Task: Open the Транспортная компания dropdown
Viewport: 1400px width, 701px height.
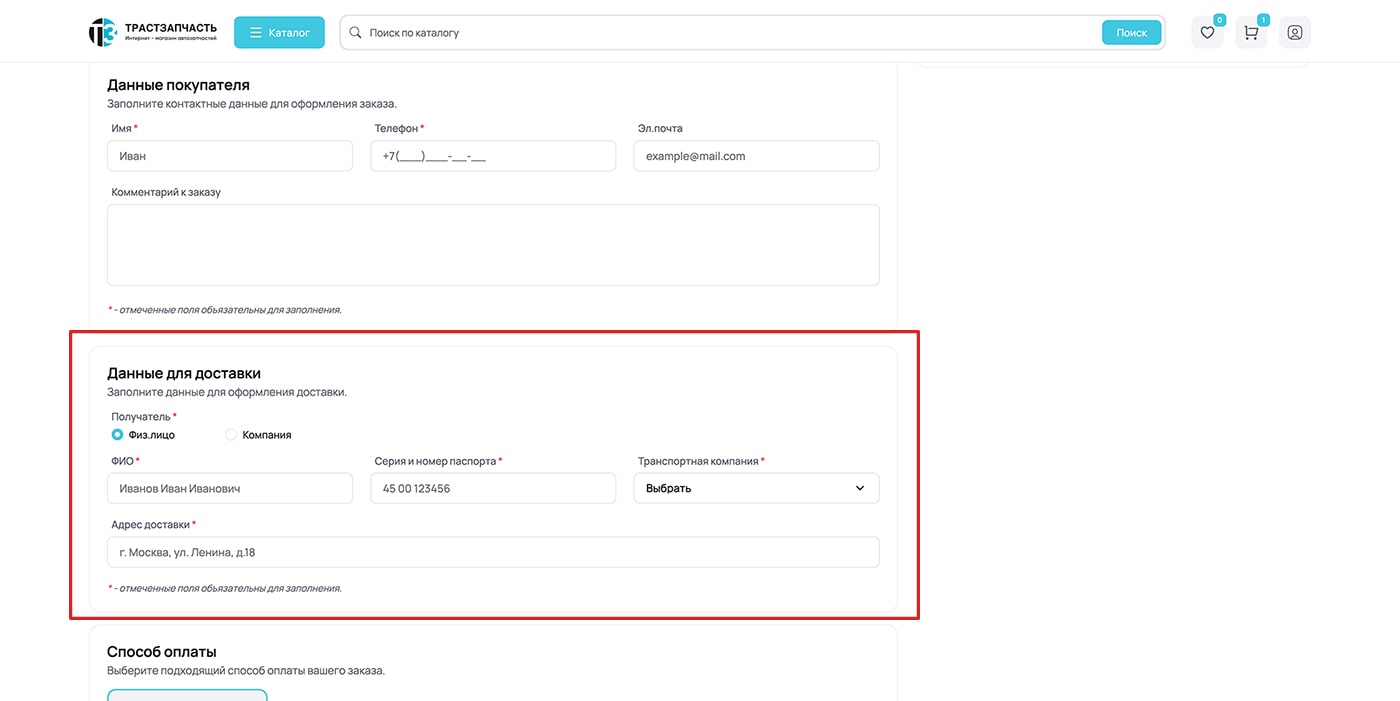Action: pos(756,489)
